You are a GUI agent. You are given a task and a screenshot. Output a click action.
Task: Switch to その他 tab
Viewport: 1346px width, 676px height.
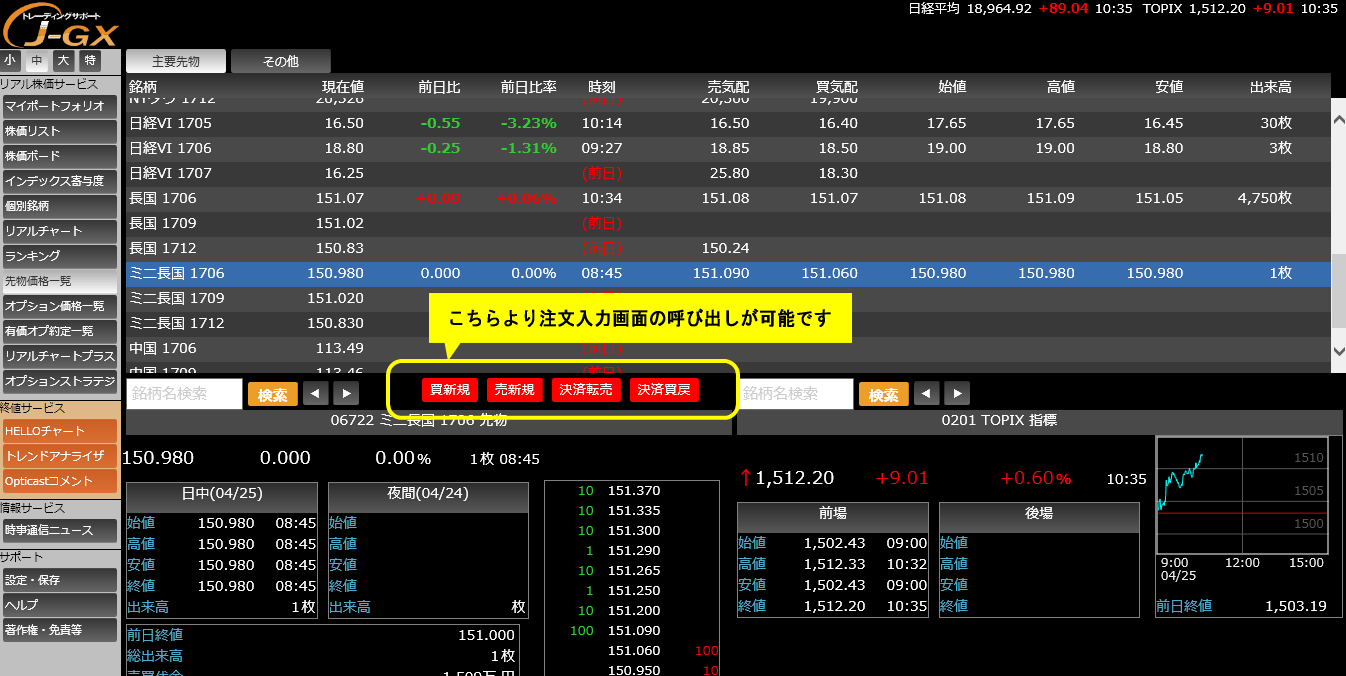pyautogui.click(x=281, y=61)
